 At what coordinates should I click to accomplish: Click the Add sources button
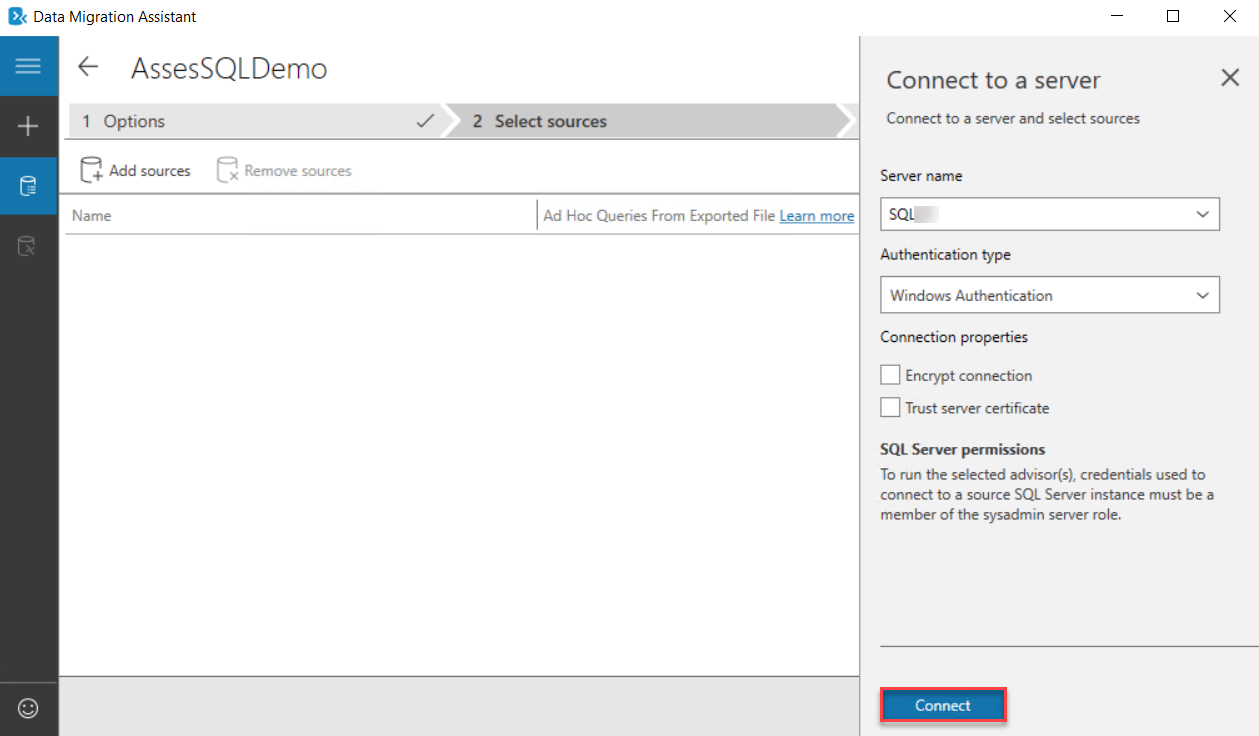pos(136,171)
